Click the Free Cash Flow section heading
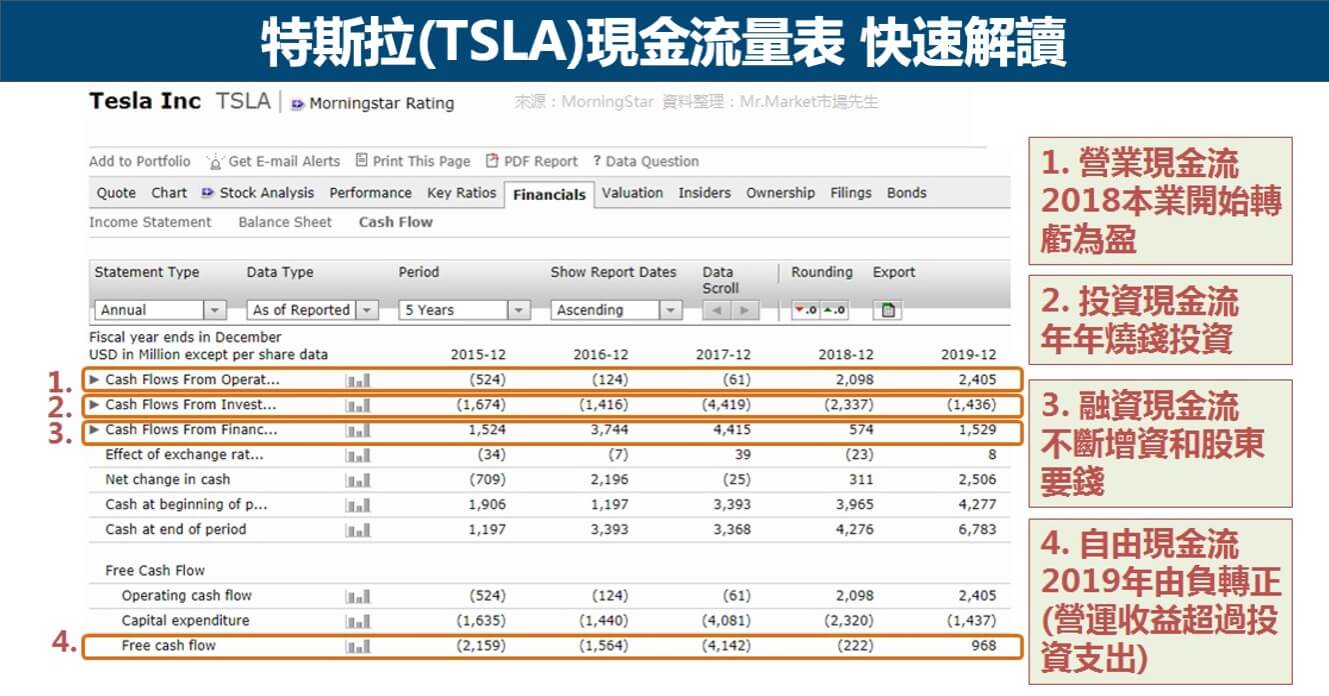 [x=155, y=571]
